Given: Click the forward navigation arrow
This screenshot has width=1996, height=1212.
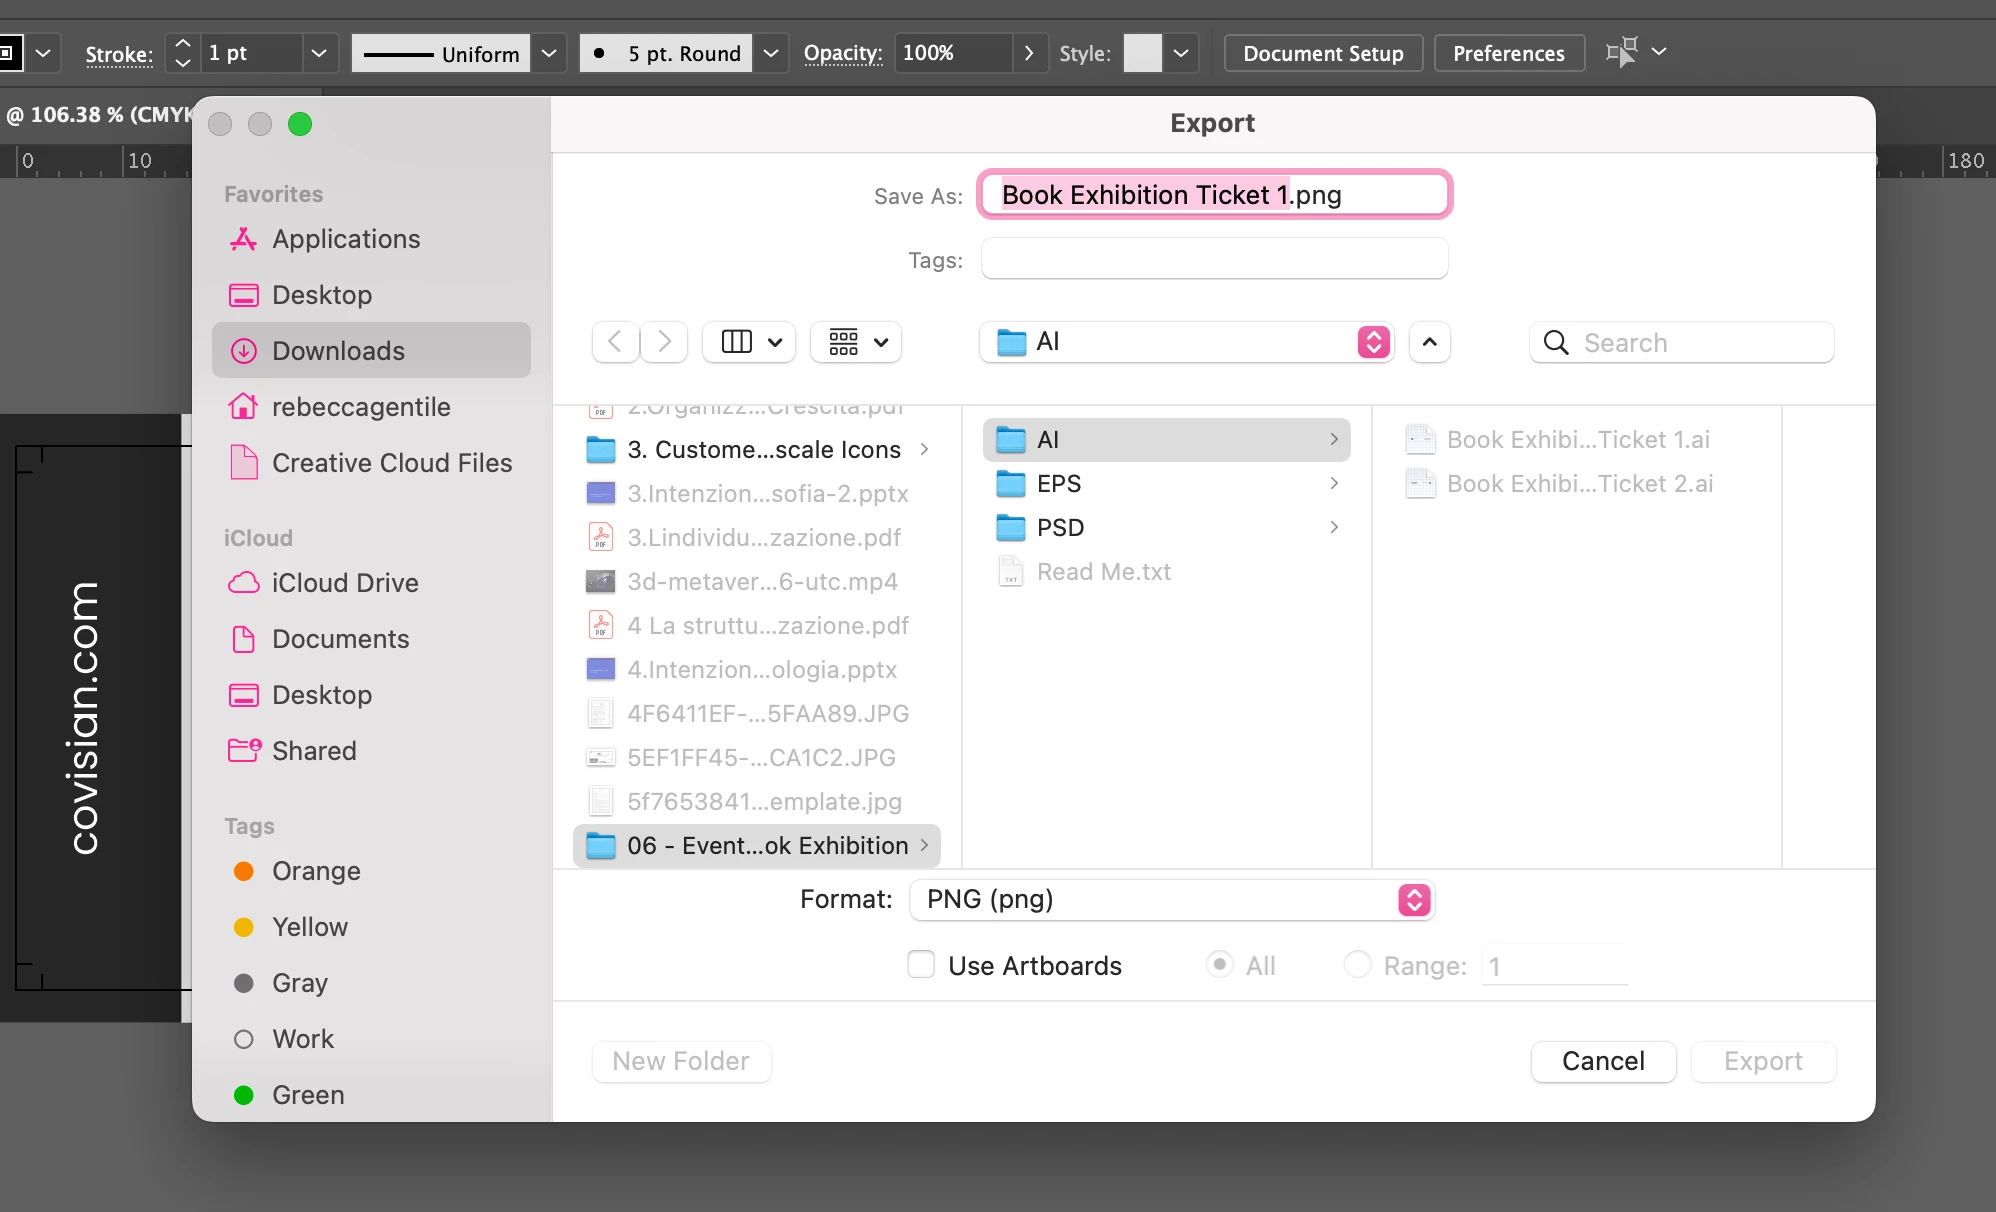Looking at the screenshot, I should (664, 342).
